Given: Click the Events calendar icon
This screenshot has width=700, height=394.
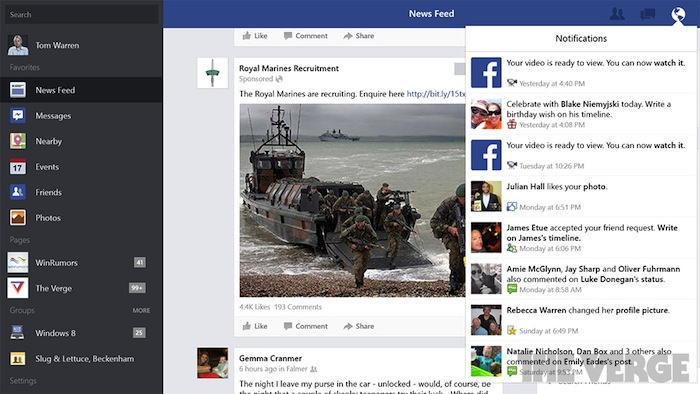Looking at the screenshot, I should [x=18, y=166].
